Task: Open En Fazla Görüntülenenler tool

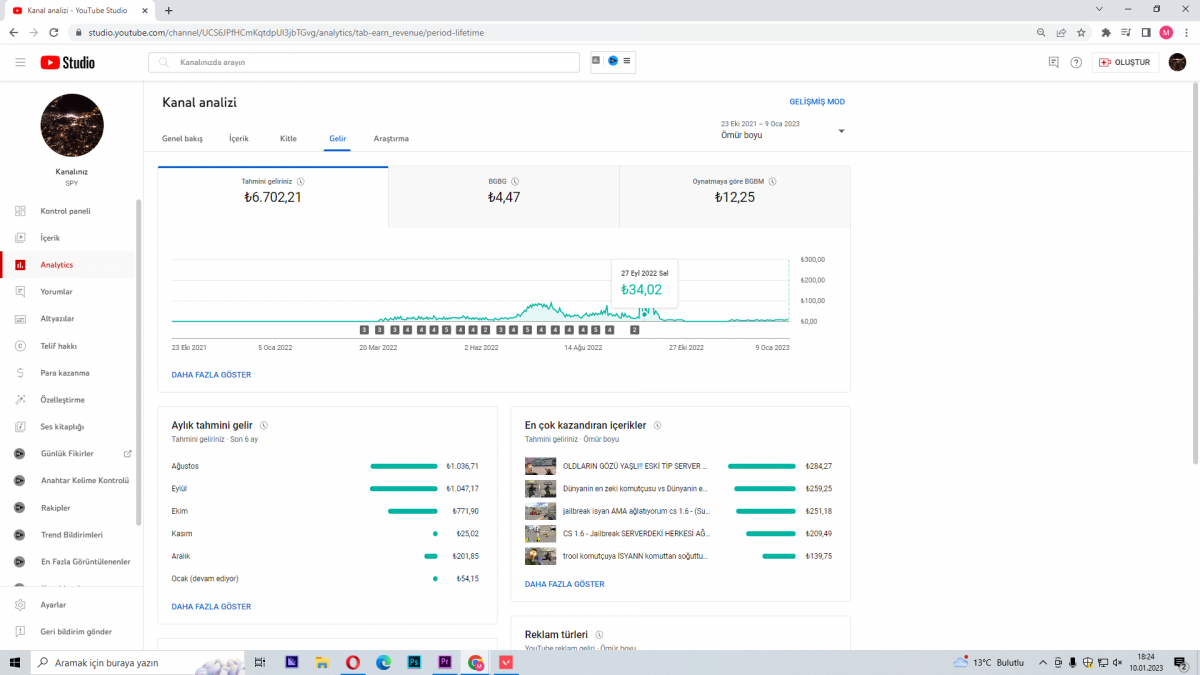Action: [85, 562]
